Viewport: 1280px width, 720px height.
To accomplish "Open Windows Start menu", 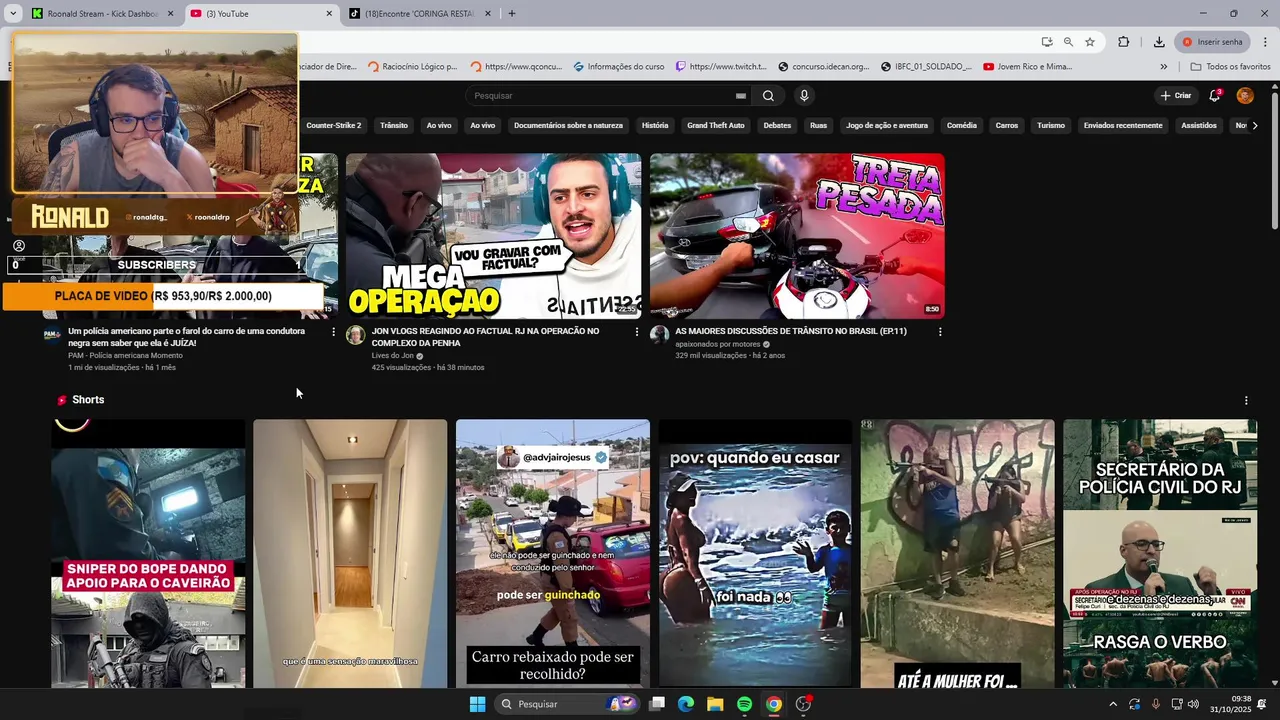I will [x=477, y=704].
